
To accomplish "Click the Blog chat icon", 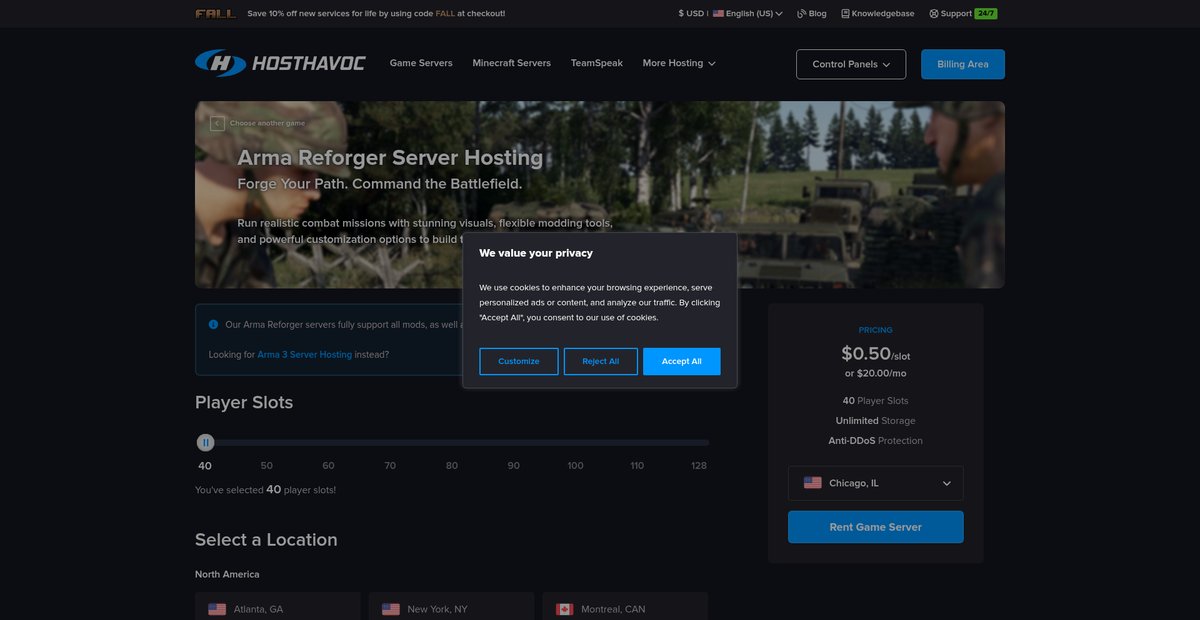I will tap(802, 14).
